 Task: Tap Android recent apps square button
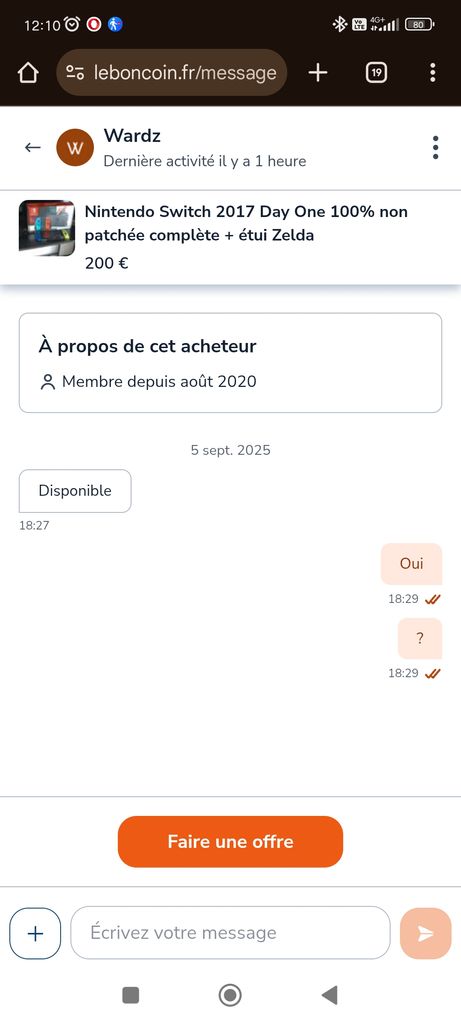click(x=131, y=995)
